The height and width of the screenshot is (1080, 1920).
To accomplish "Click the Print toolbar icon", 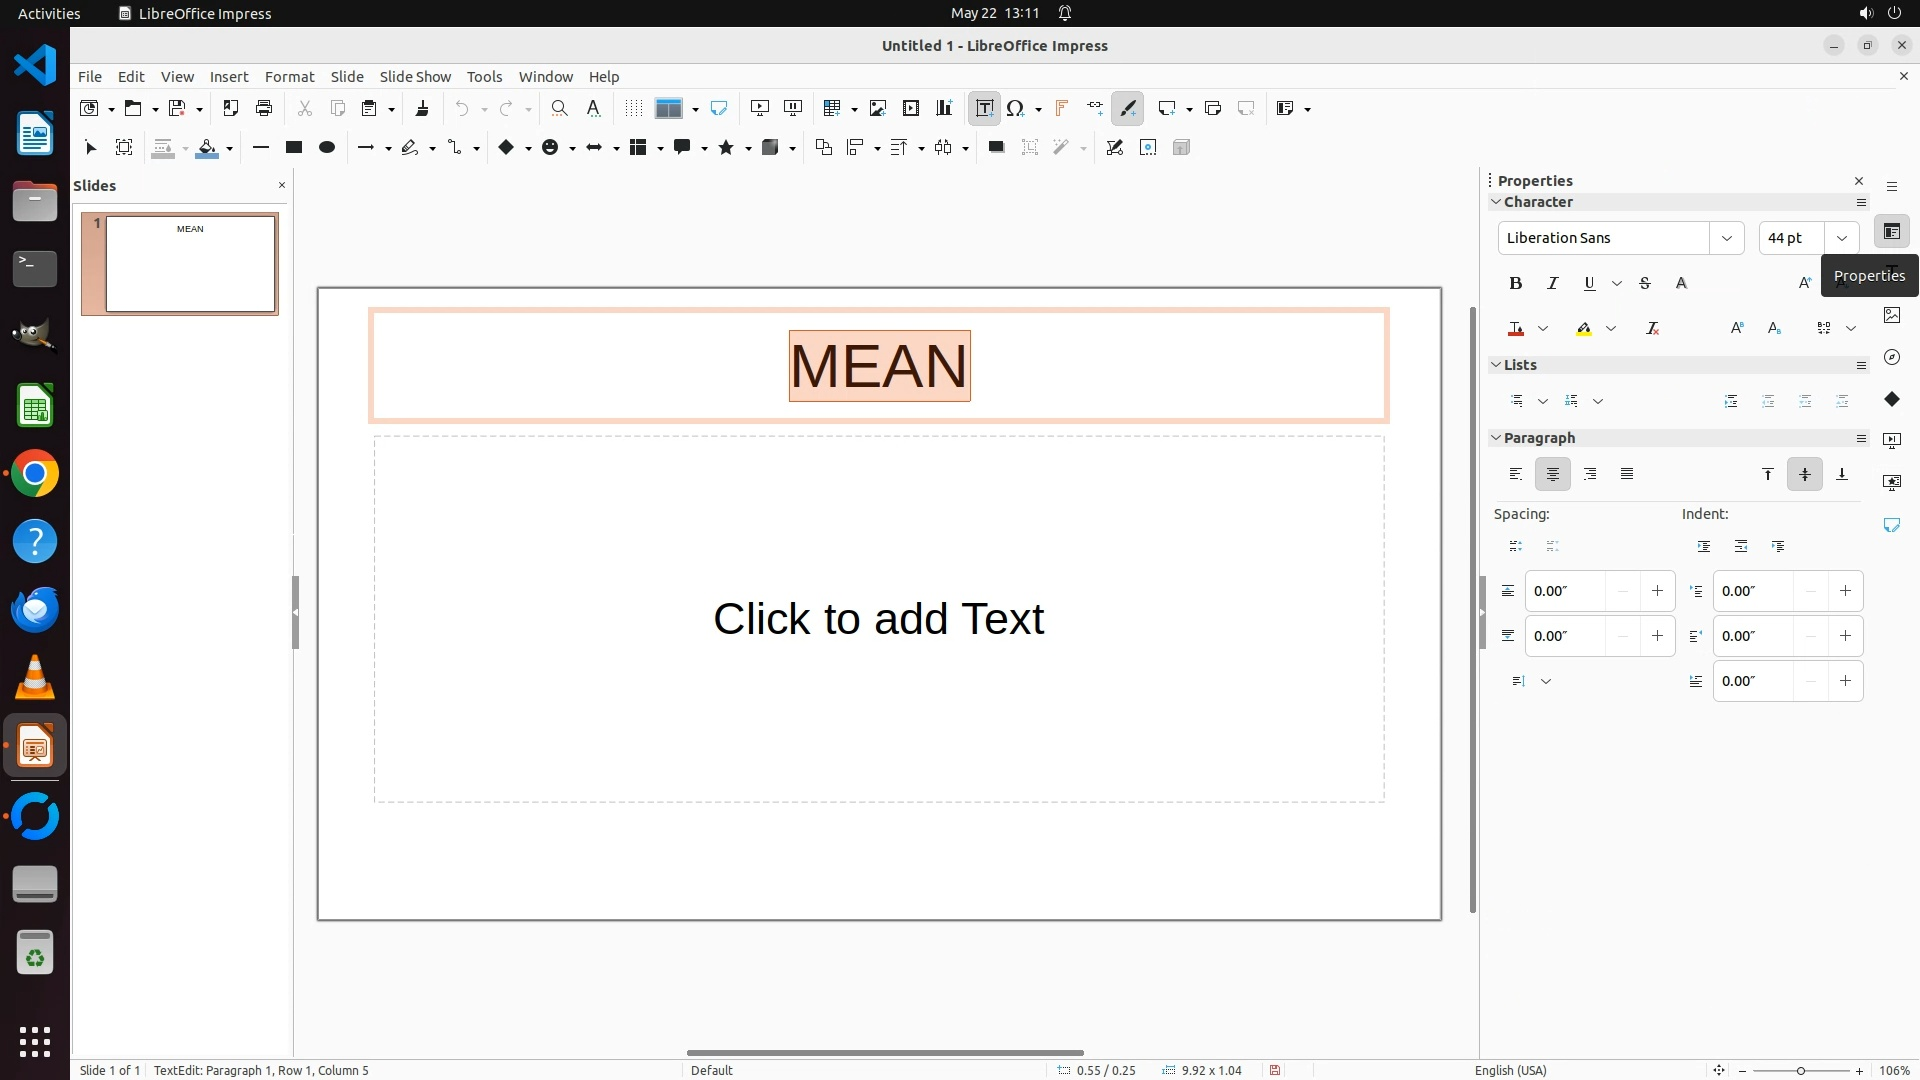I will (264, 109).
